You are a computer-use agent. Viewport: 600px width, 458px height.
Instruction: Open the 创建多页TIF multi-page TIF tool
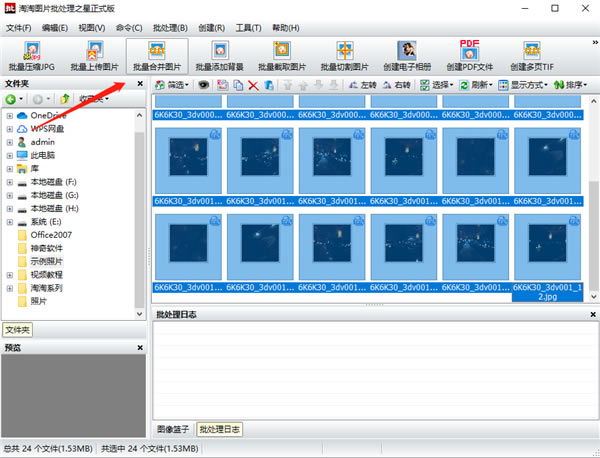(x=532, y=56)
